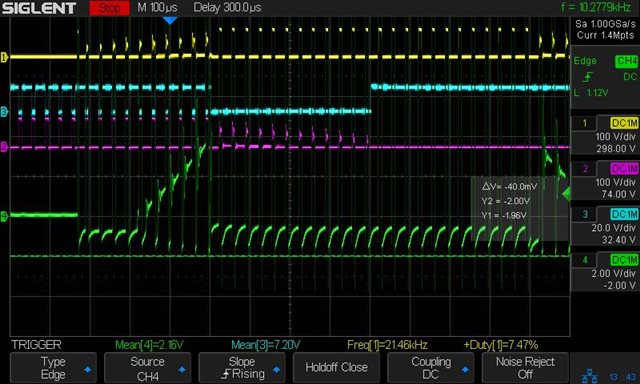The height and width of the screenshot is (384, 640).
Task: Open the trigger Type Edge menu
Action: click(x=53, y=368)
